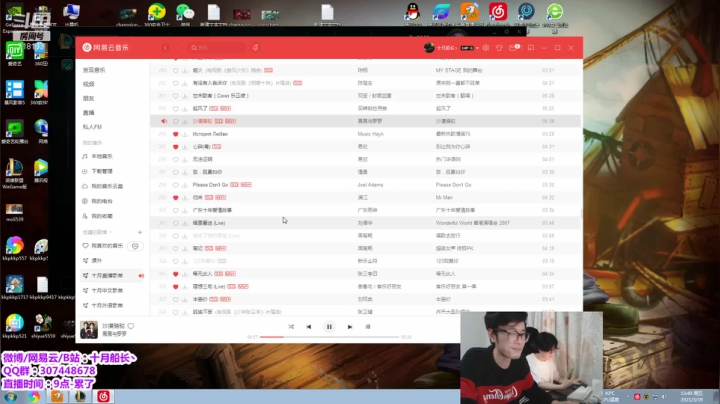Open the messages mail icon in header
720x404 pixels.
click(513, 48)
